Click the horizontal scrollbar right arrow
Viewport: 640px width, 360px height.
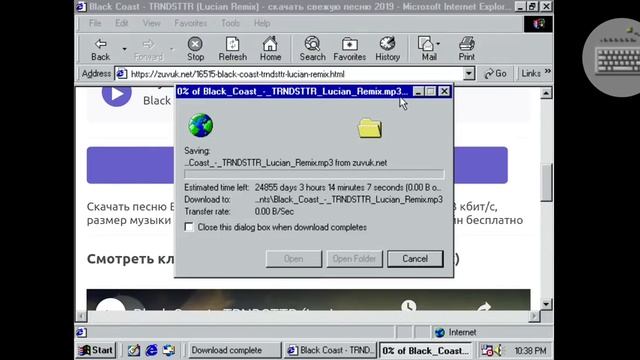point(534,316)
